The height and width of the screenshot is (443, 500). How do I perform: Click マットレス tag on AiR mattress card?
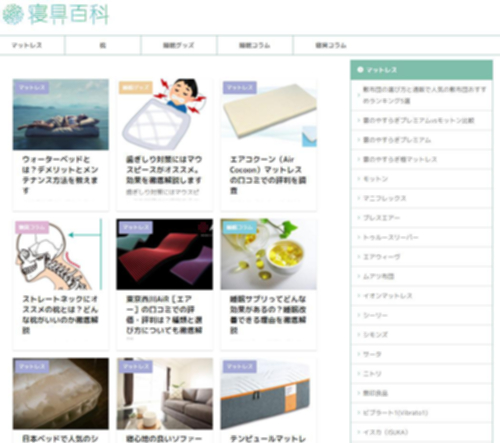point(135,227)
